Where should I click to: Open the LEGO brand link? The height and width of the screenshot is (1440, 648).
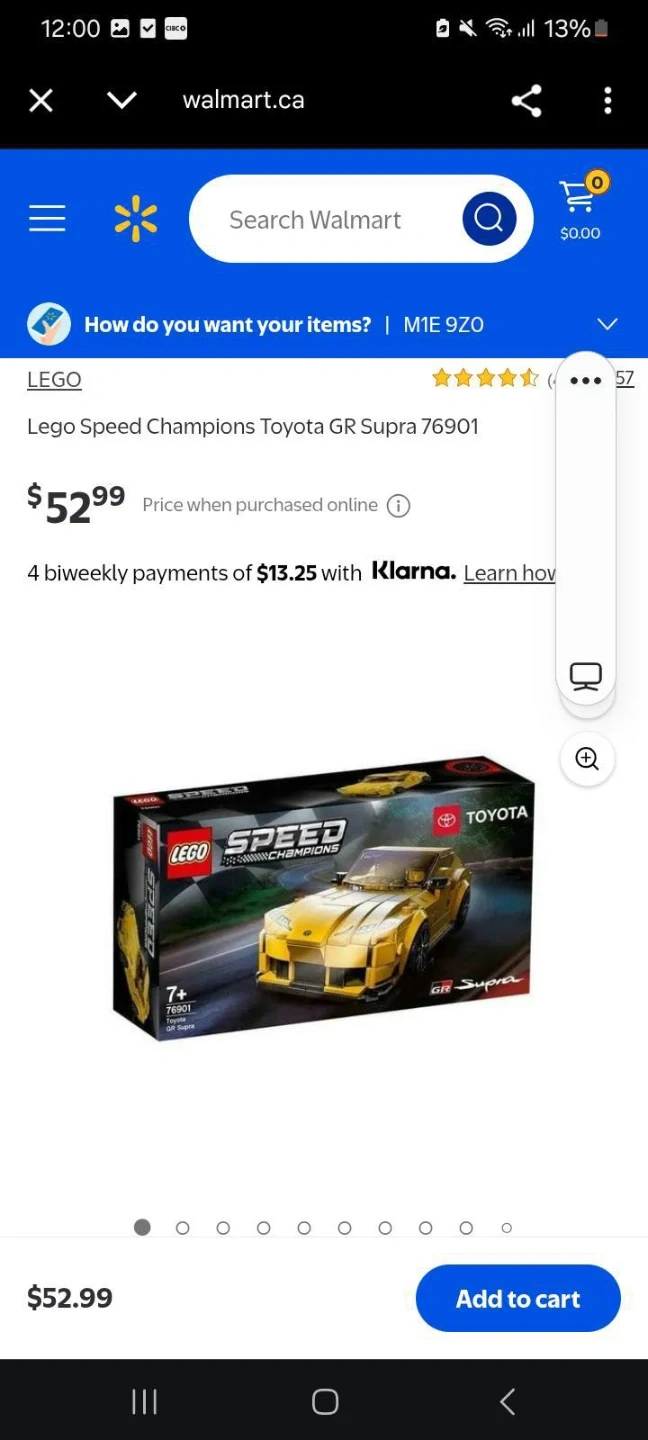[54, 380]
